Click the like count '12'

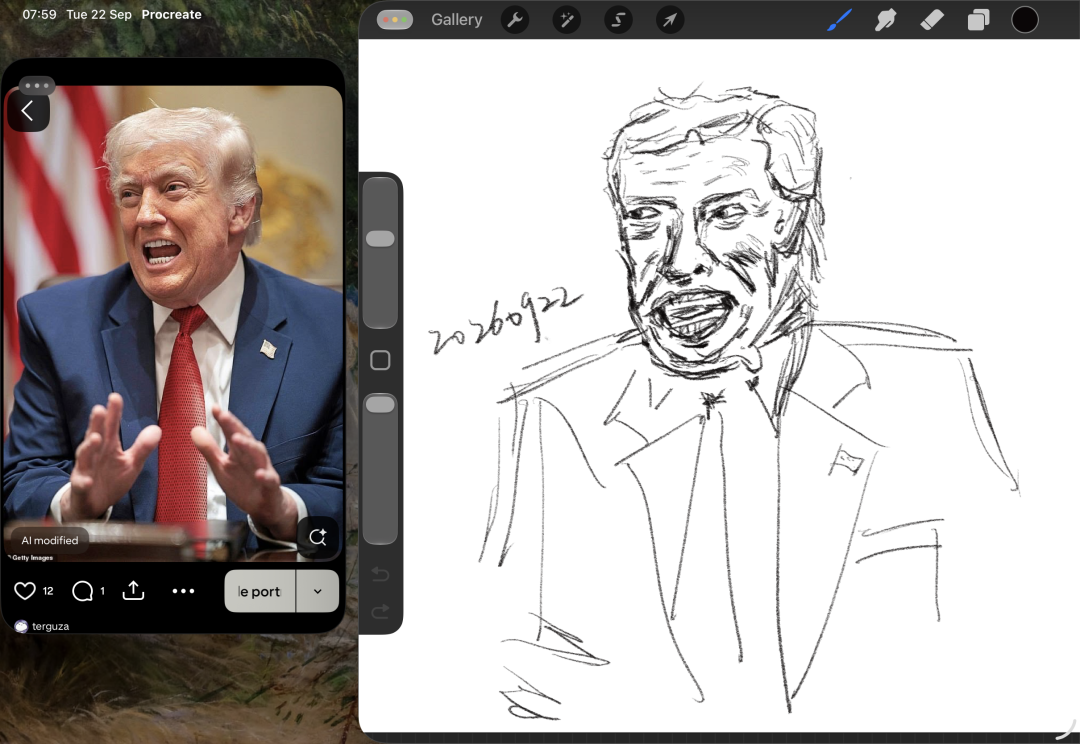[x=48, y=591]
